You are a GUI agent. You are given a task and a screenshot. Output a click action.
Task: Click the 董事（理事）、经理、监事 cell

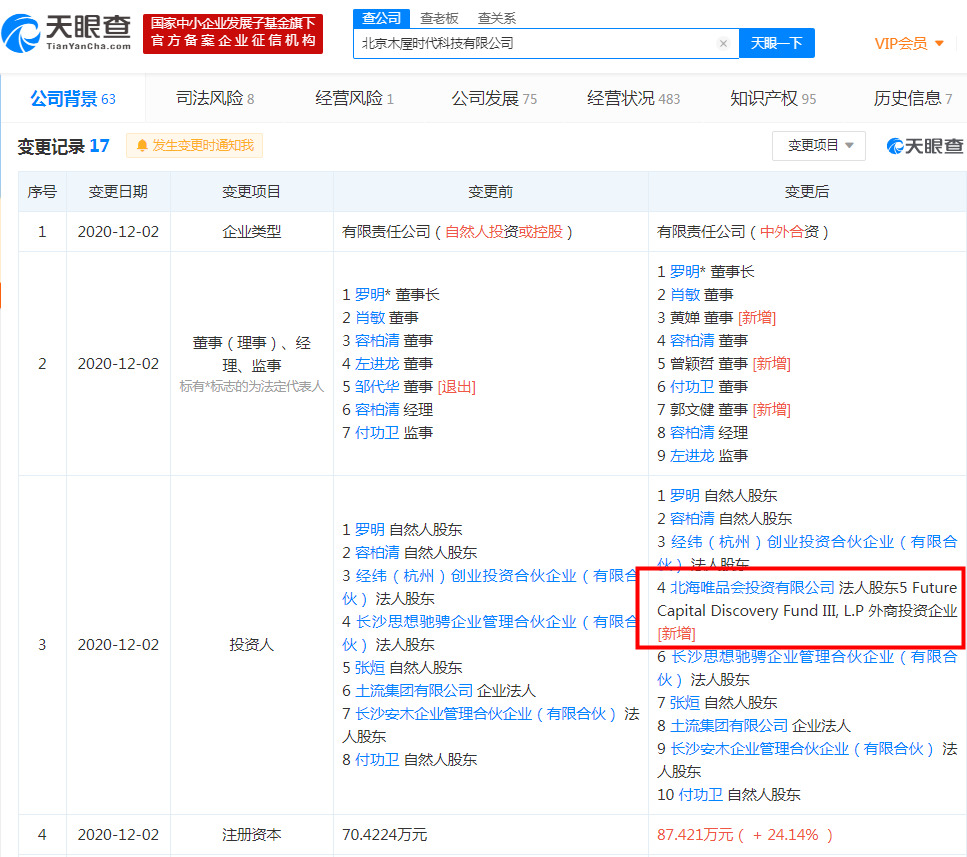(x=252, y=364)
